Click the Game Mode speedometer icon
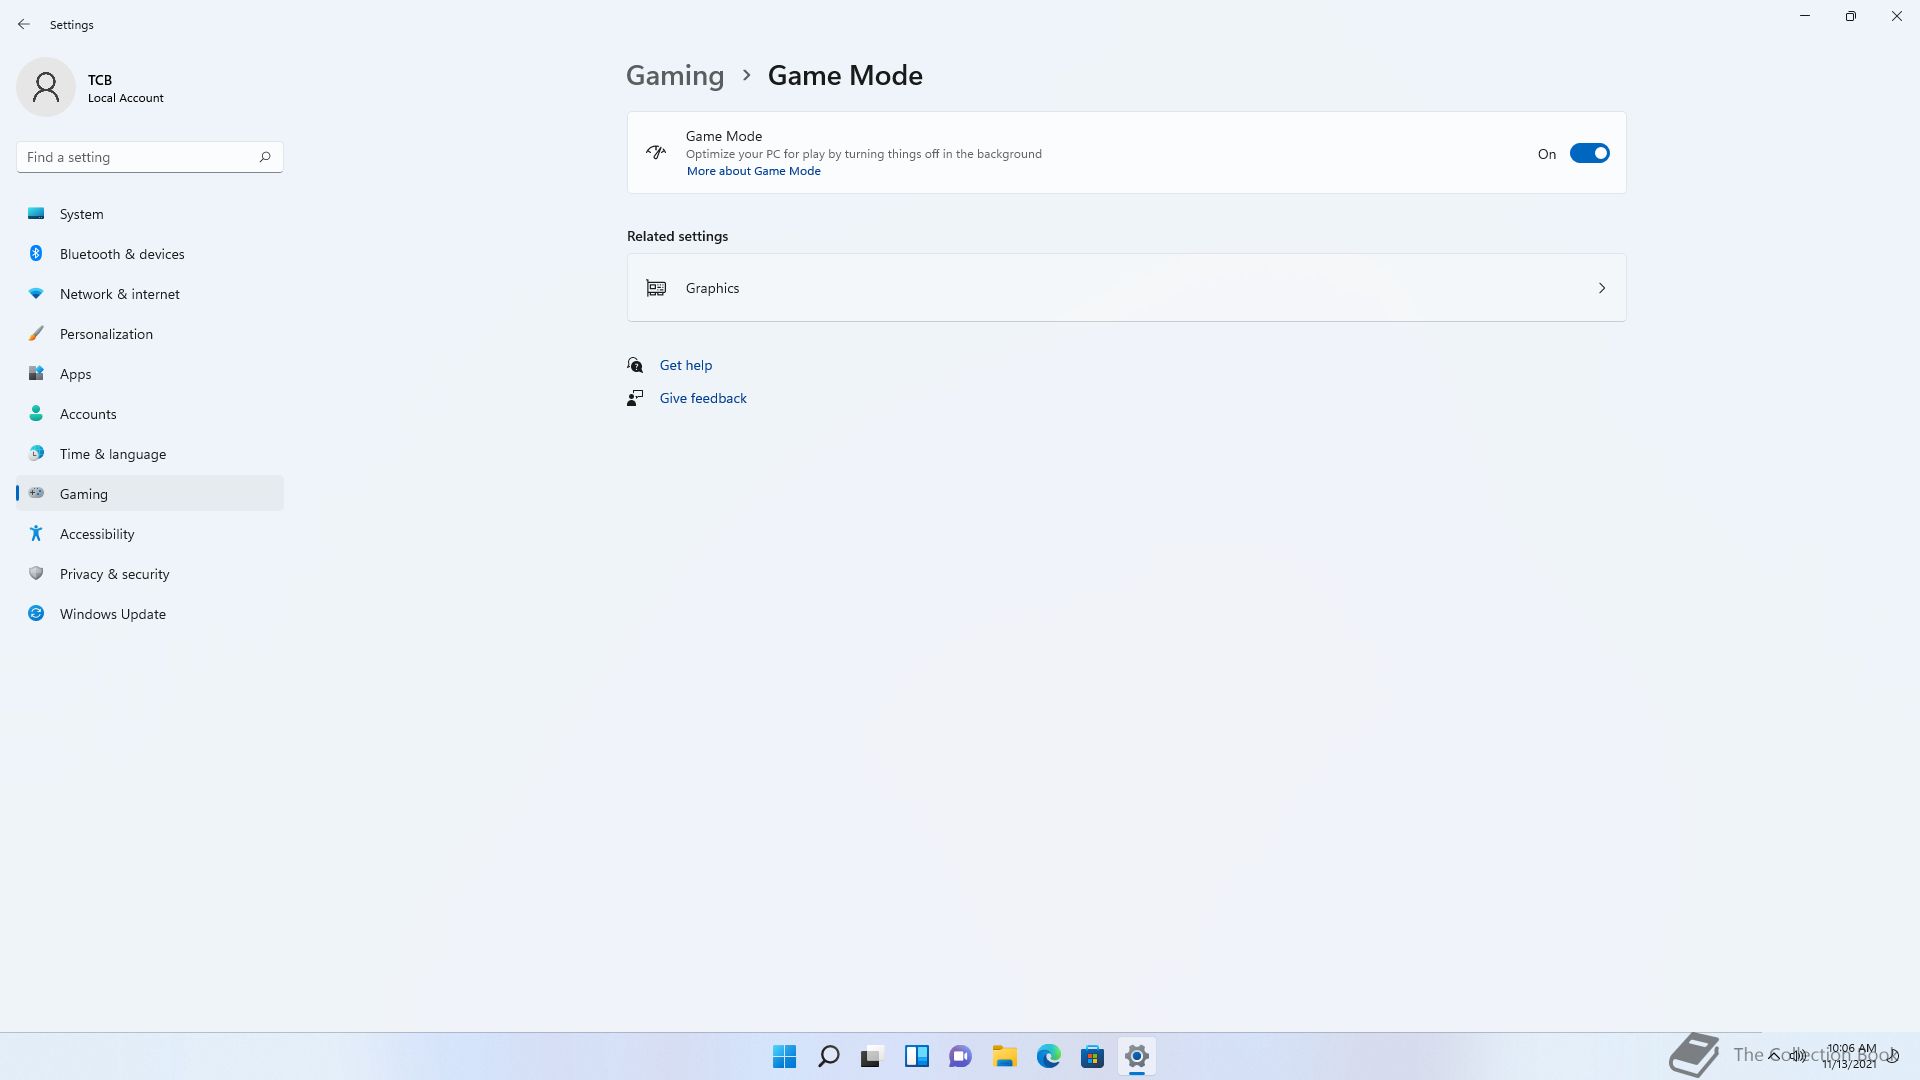The height and width of the screenshot is (1080, 1920). (656, 152)
